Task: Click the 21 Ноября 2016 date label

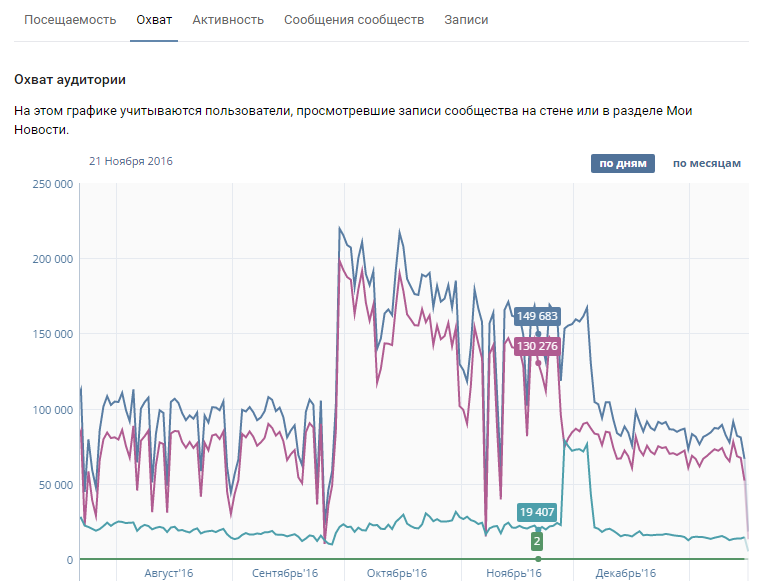Action: click(131, 161)
